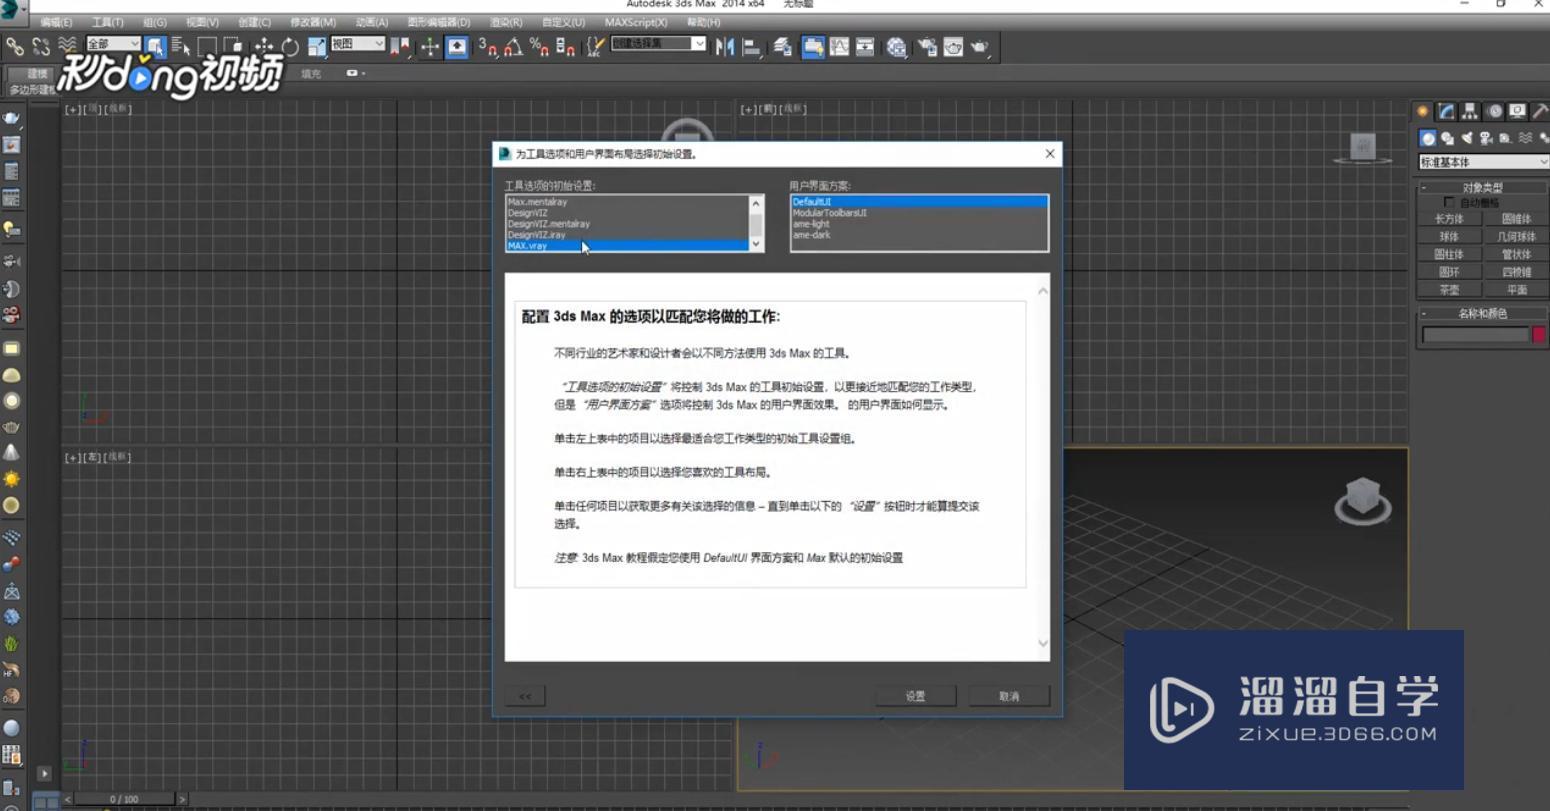Viewport: 1550px width, 811px height.
Task: Click the Select and Manipulate icon
Action: coord(430,46)
